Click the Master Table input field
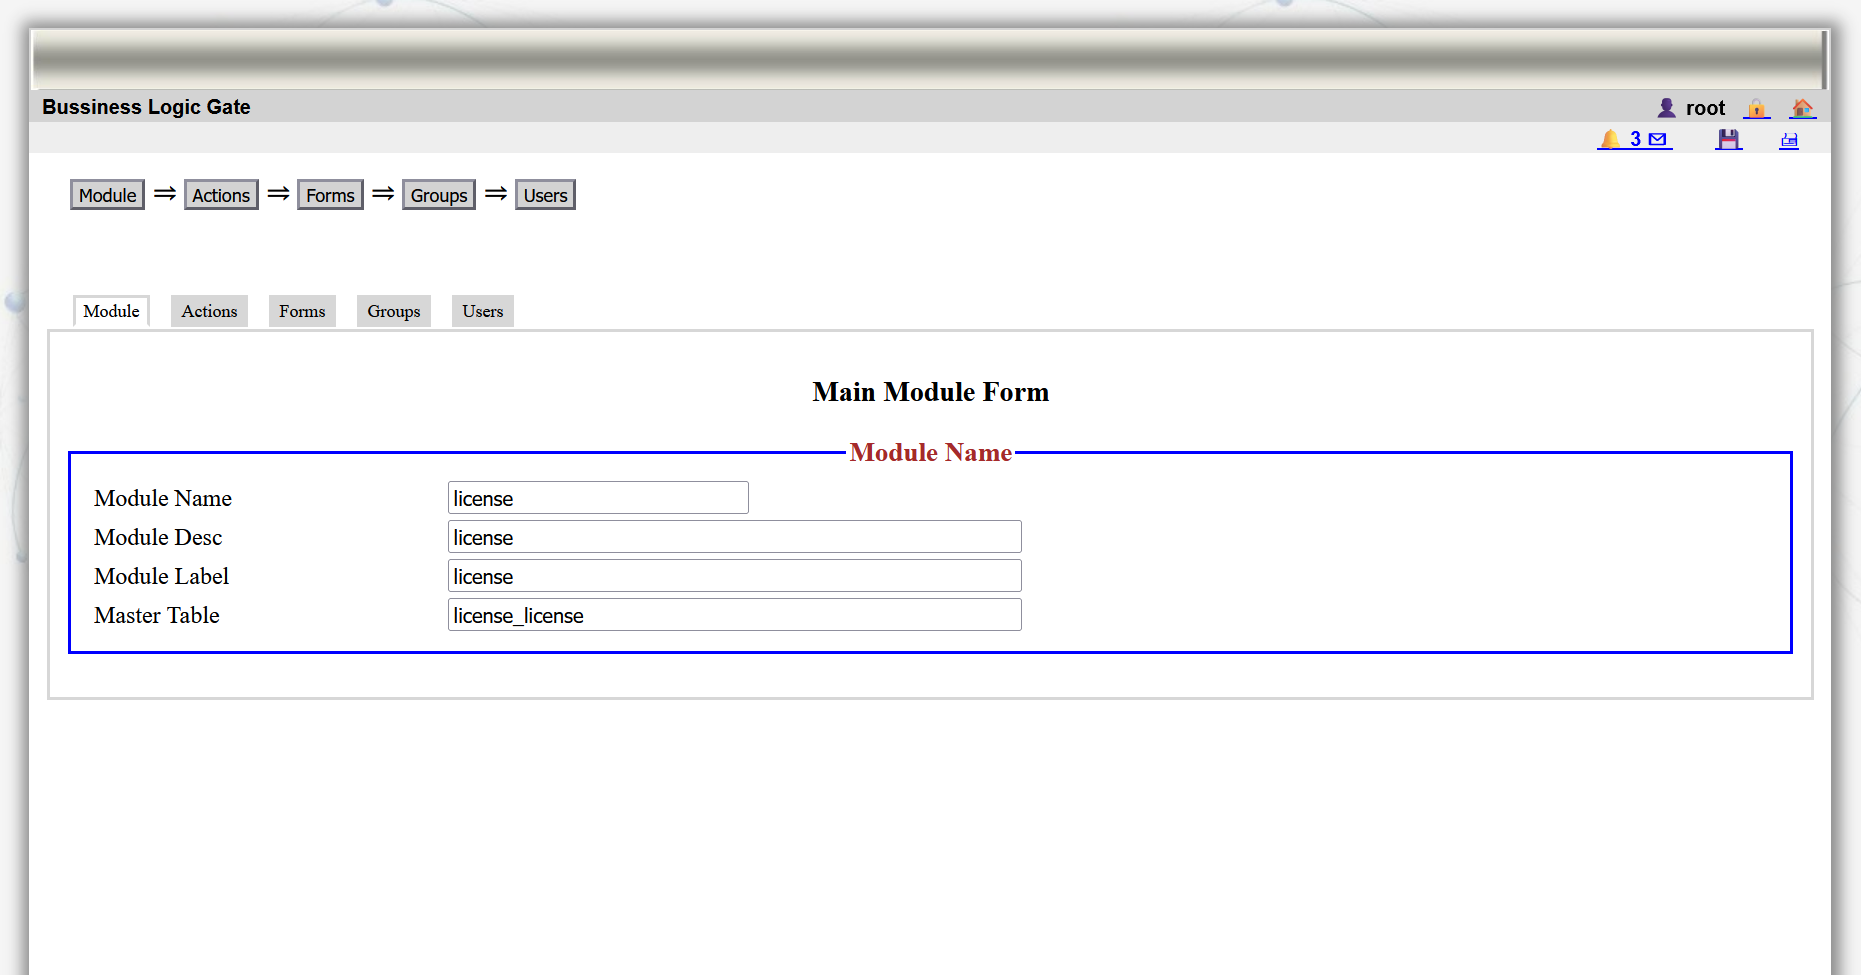1861x975 pixels. (x=734, y=615)
